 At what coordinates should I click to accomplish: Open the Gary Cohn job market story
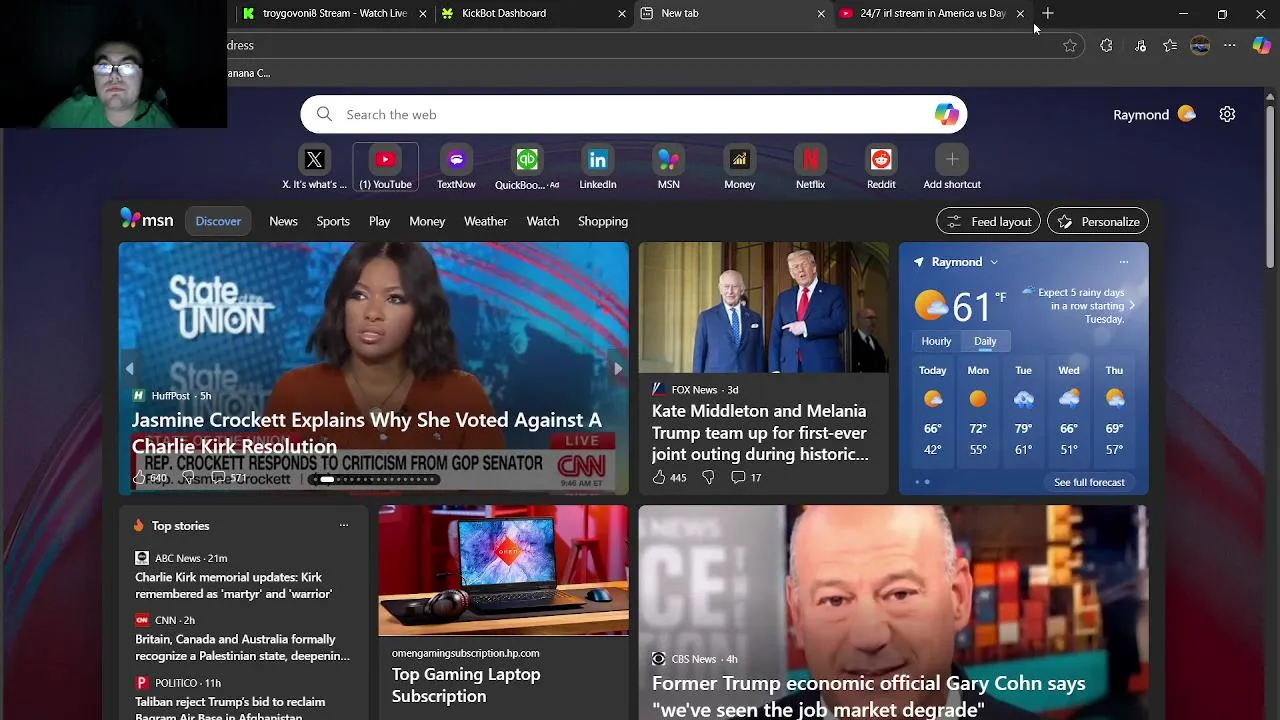tap(868, 696)
